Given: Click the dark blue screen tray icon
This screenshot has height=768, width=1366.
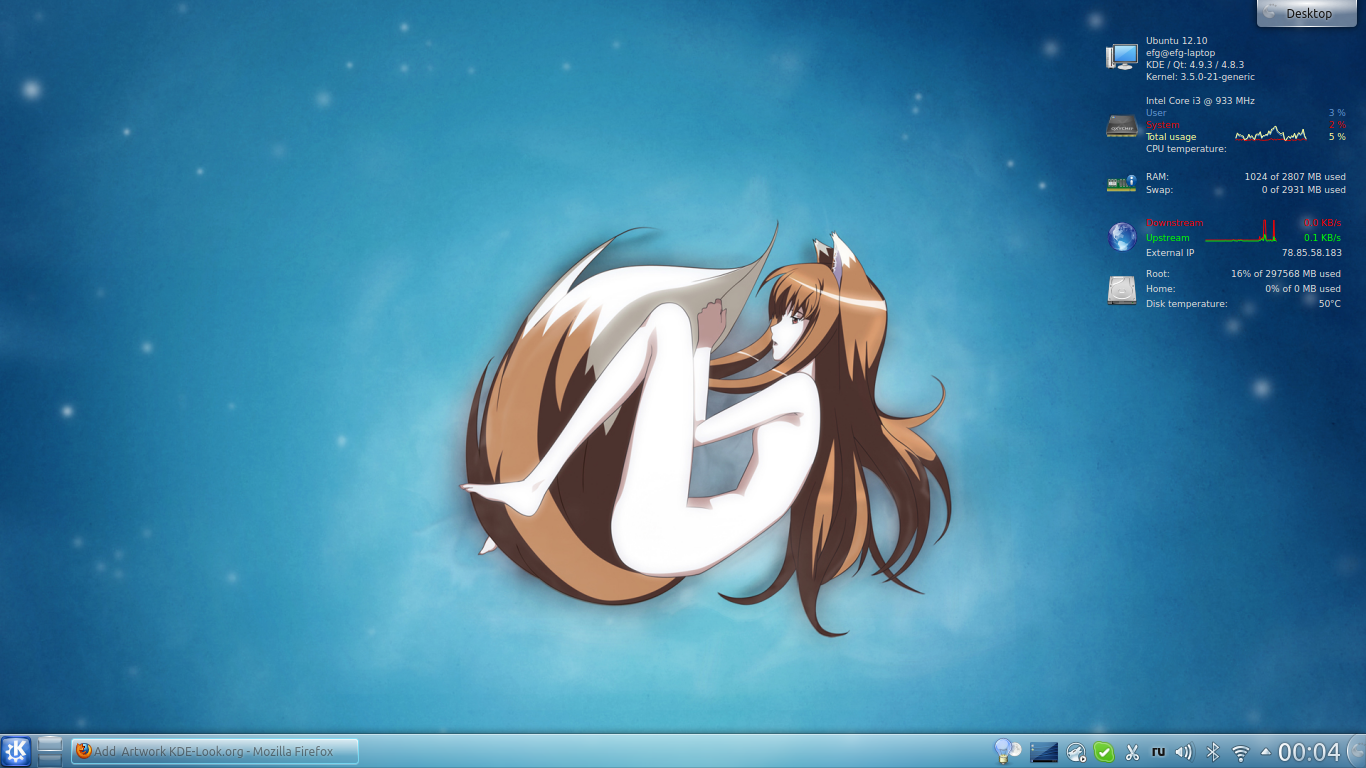Looking at the screenshot, I should pyautogui.click(x=1044, y=751).
